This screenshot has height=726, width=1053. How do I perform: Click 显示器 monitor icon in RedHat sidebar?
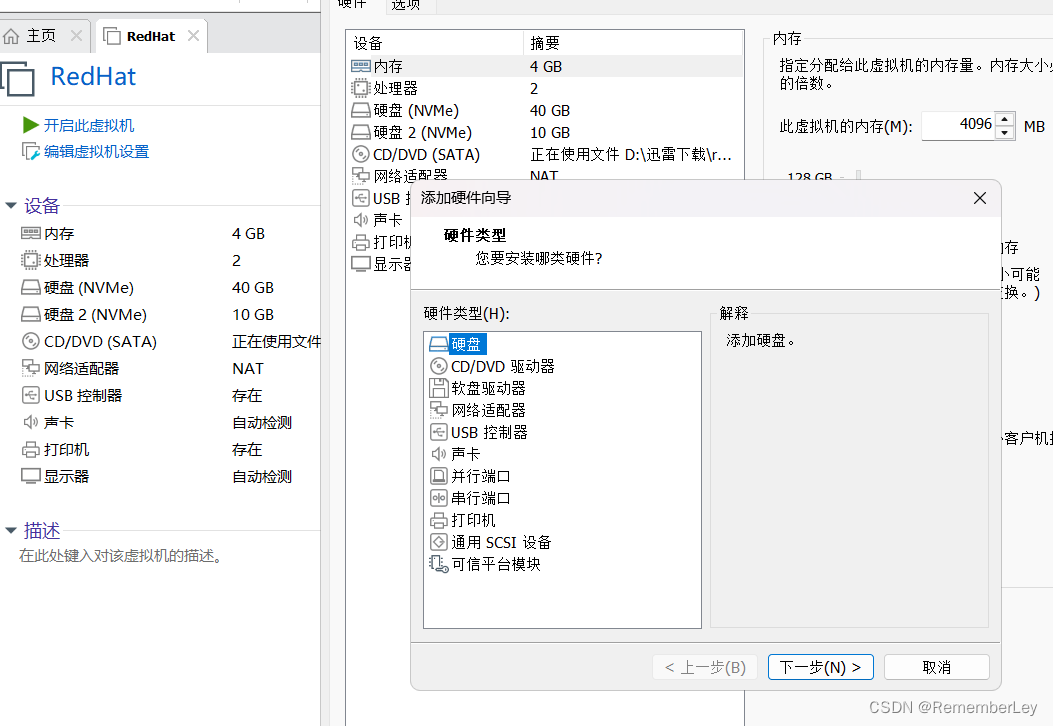click(x=31, y=476)
